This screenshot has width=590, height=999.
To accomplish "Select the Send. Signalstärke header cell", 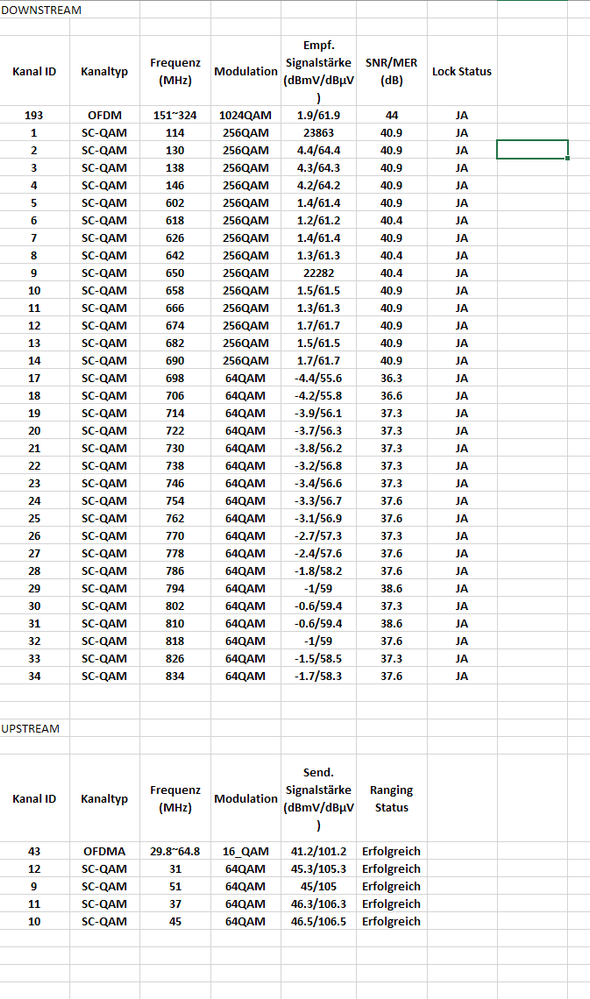I will (319, 798).
